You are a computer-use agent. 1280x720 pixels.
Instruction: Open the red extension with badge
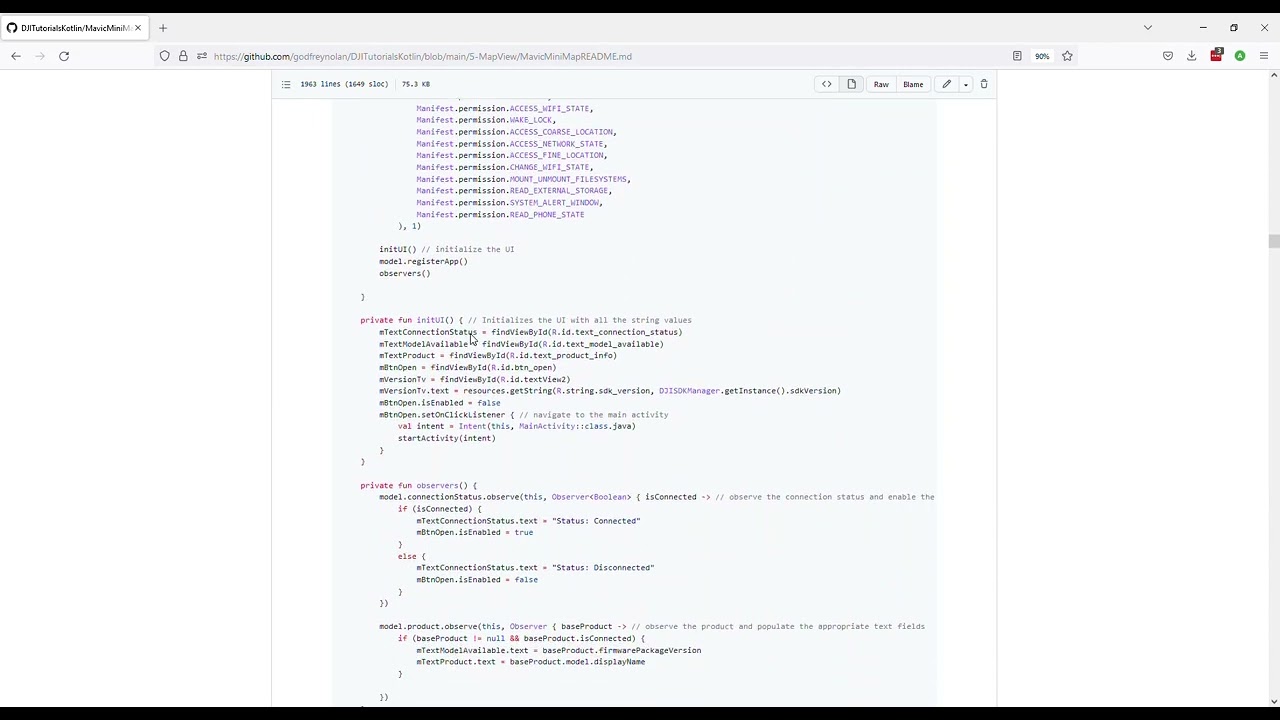click(1216, 56)
